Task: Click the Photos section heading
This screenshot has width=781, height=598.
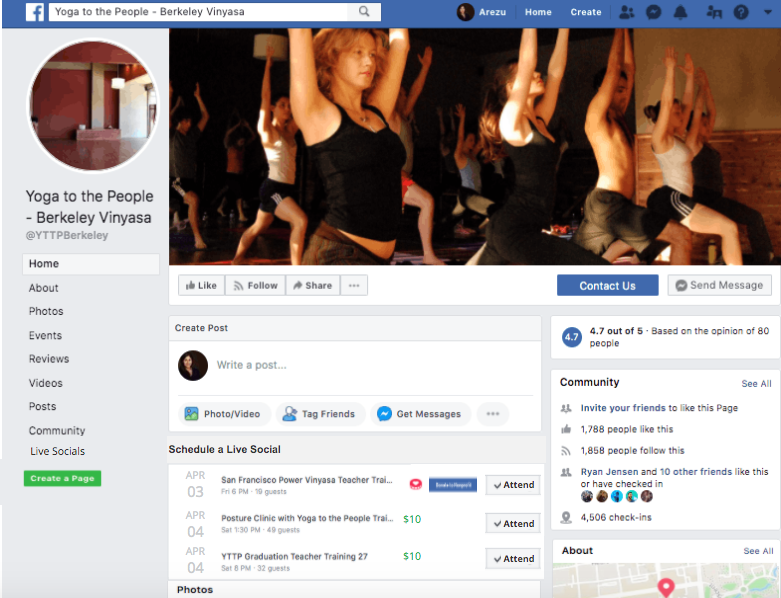Action: (195, 590)
